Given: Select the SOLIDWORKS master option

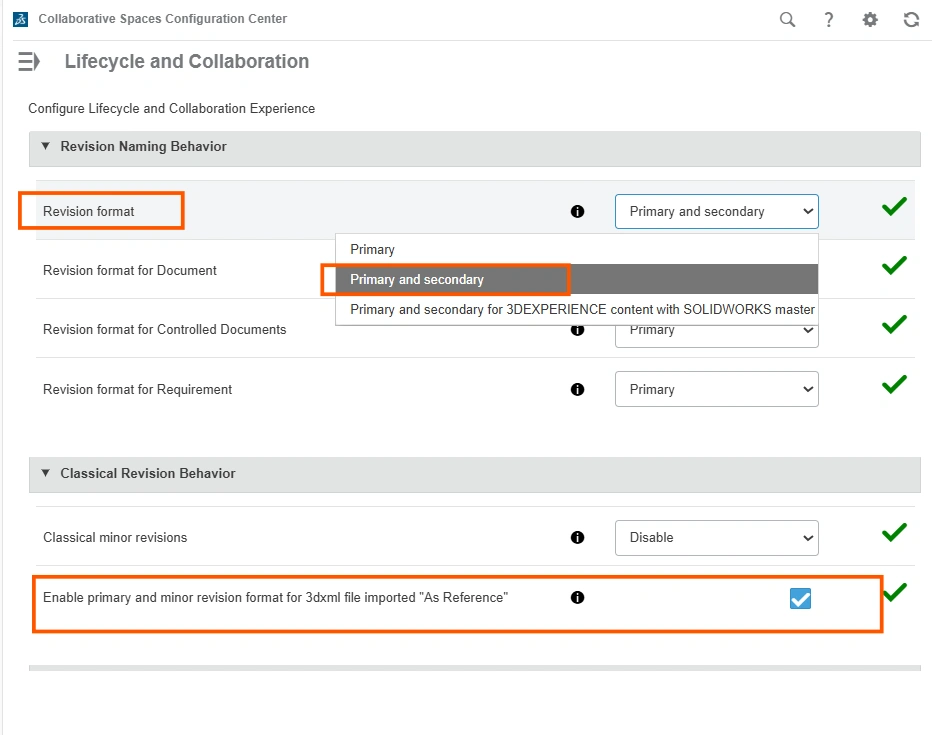Looking at the screenshot, I should click(582, 310).
